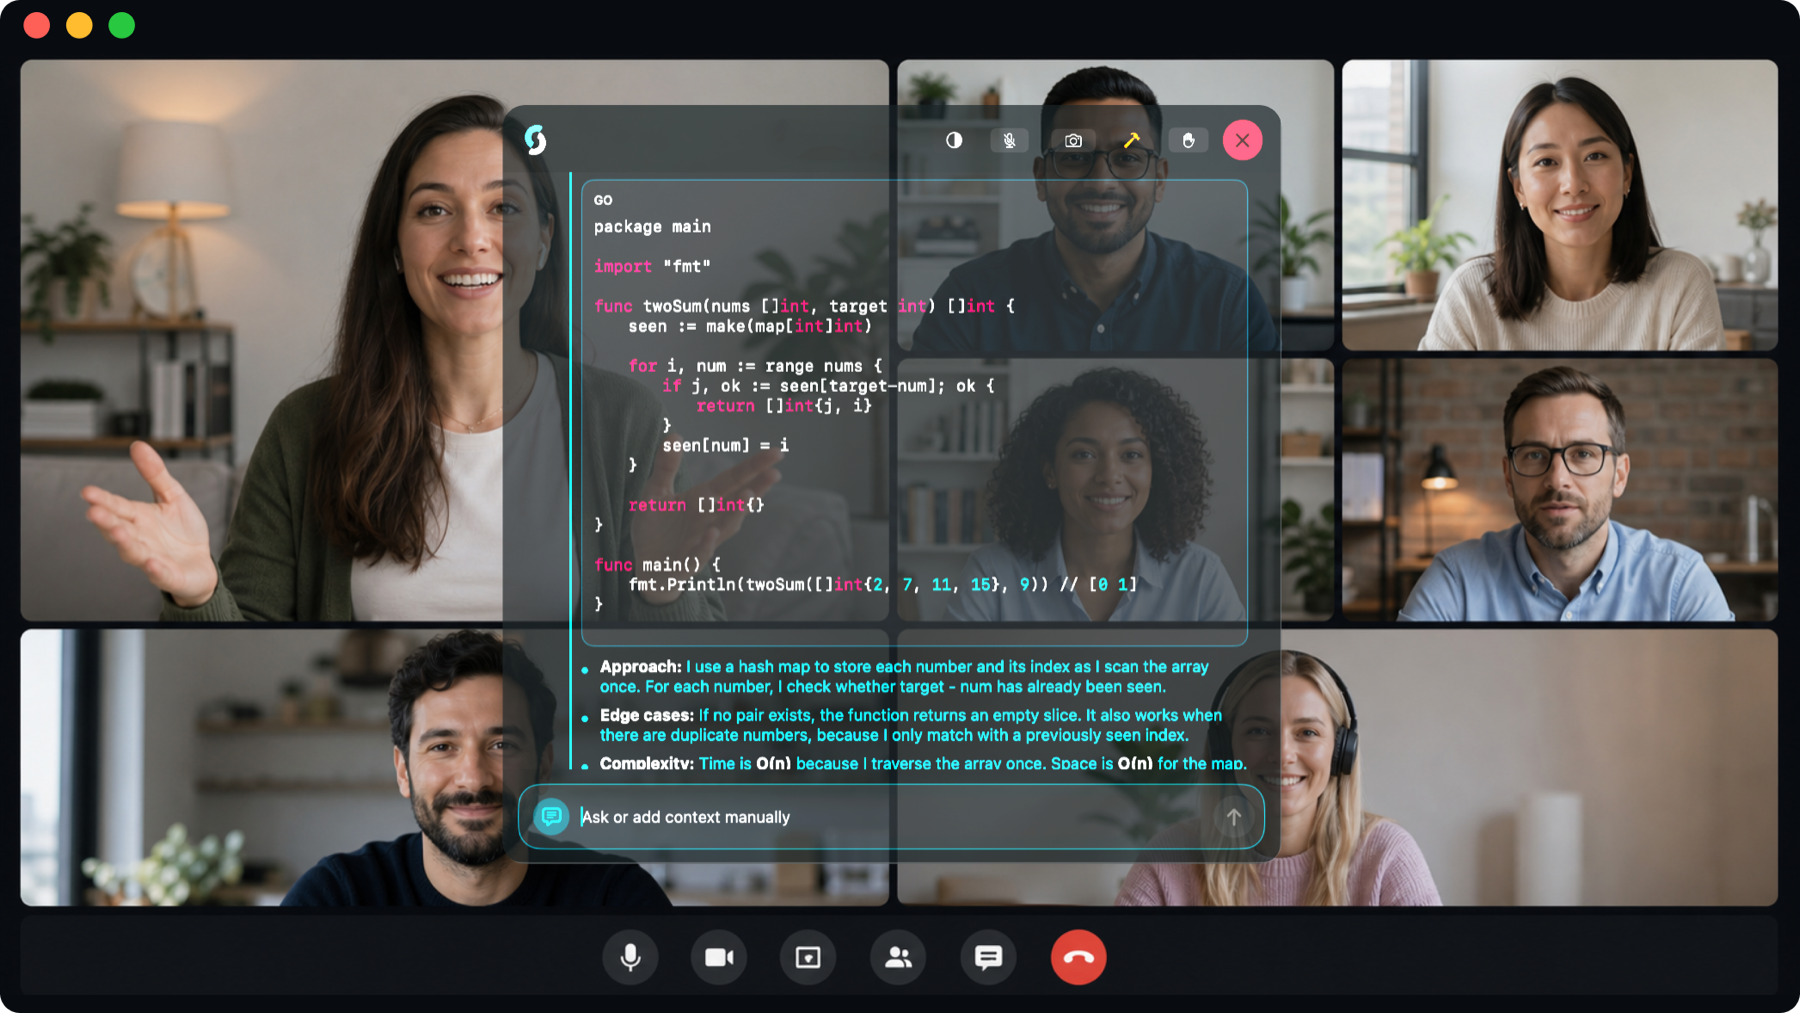Click the 'seen := make(map[int]int)' line
The height and width of the screenshot is (1013, 1800).
(x=750, y=326)
